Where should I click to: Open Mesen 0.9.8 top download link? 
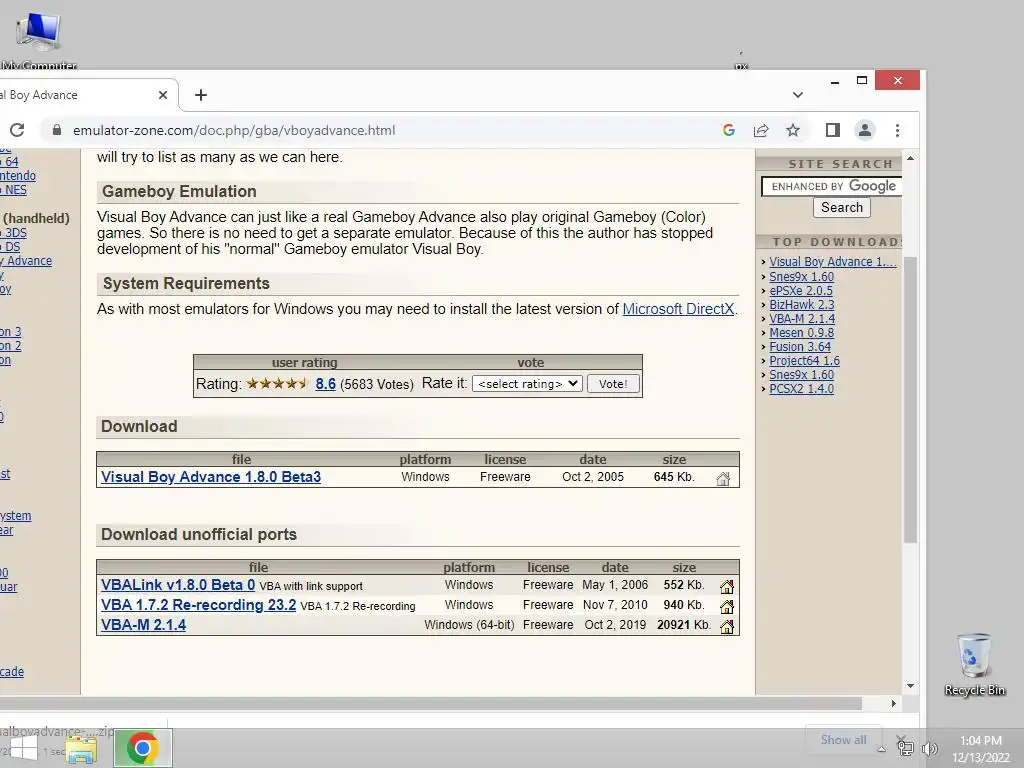(x=801, y=332)
